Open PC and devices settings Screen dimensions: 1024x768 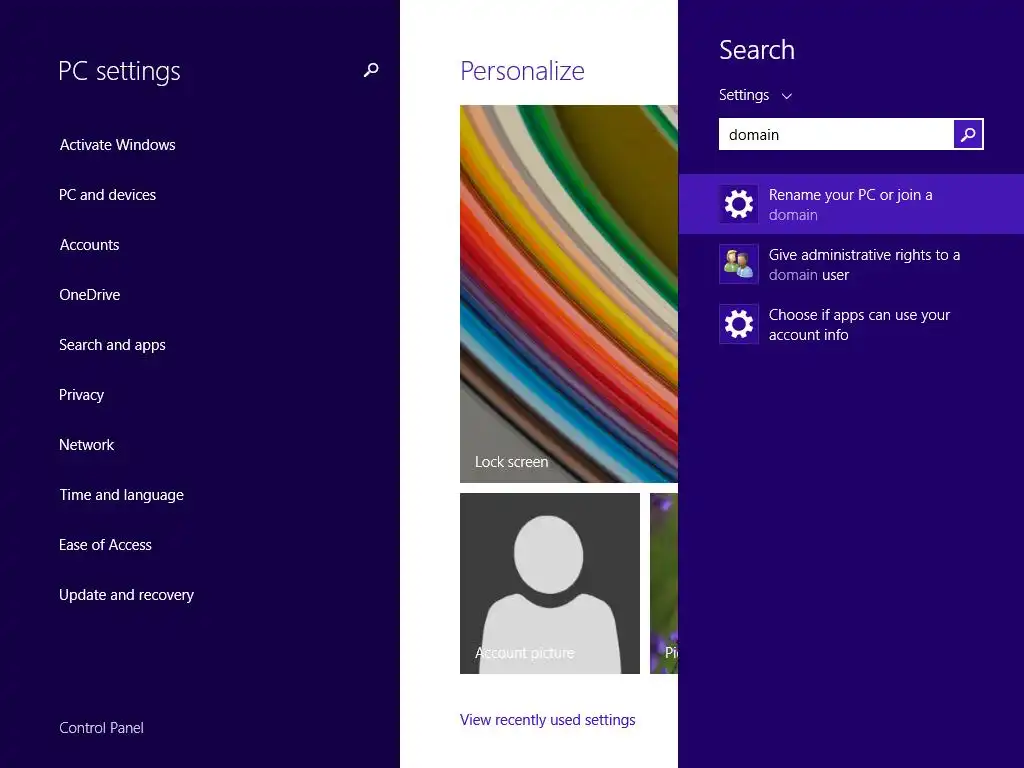(x=108, y=195)
